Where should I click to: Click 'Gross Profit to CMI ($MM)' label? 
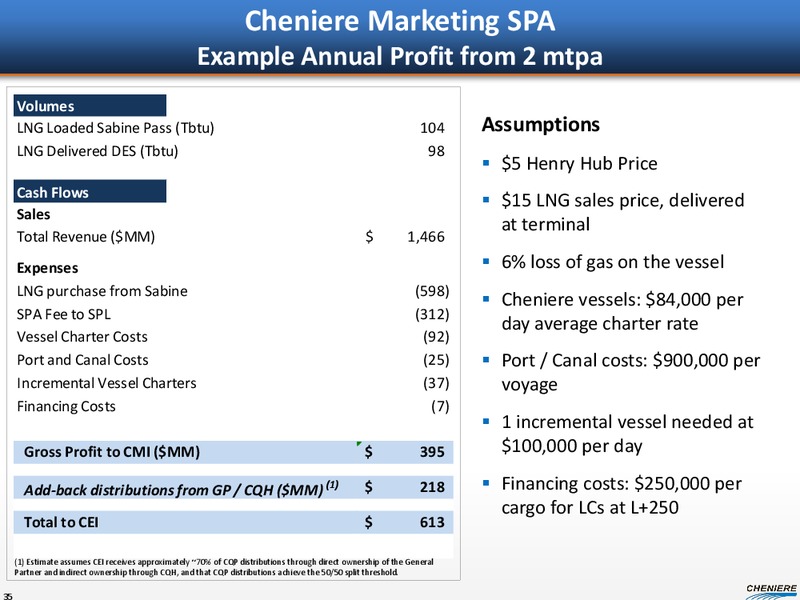112,452
